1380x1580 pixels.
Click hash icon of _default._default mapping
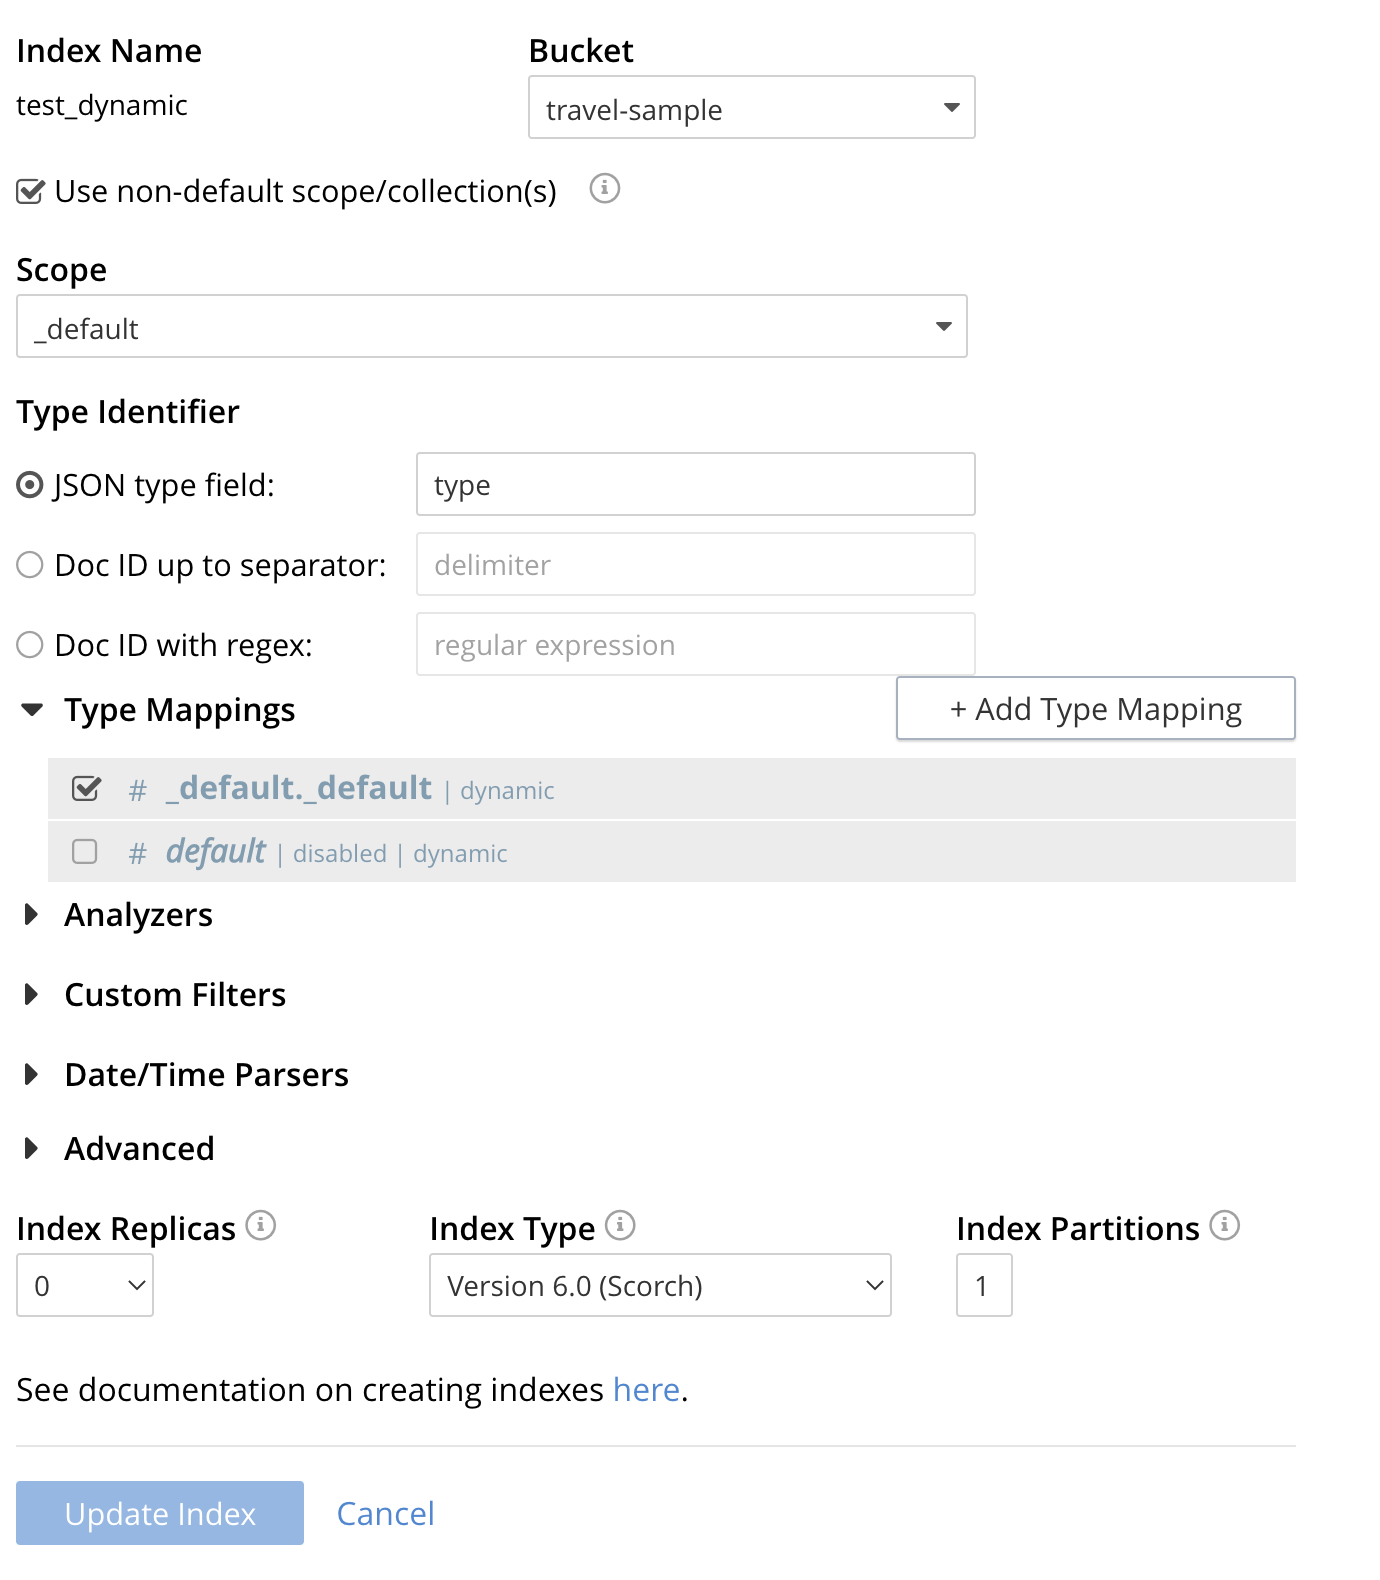(138, 791)
